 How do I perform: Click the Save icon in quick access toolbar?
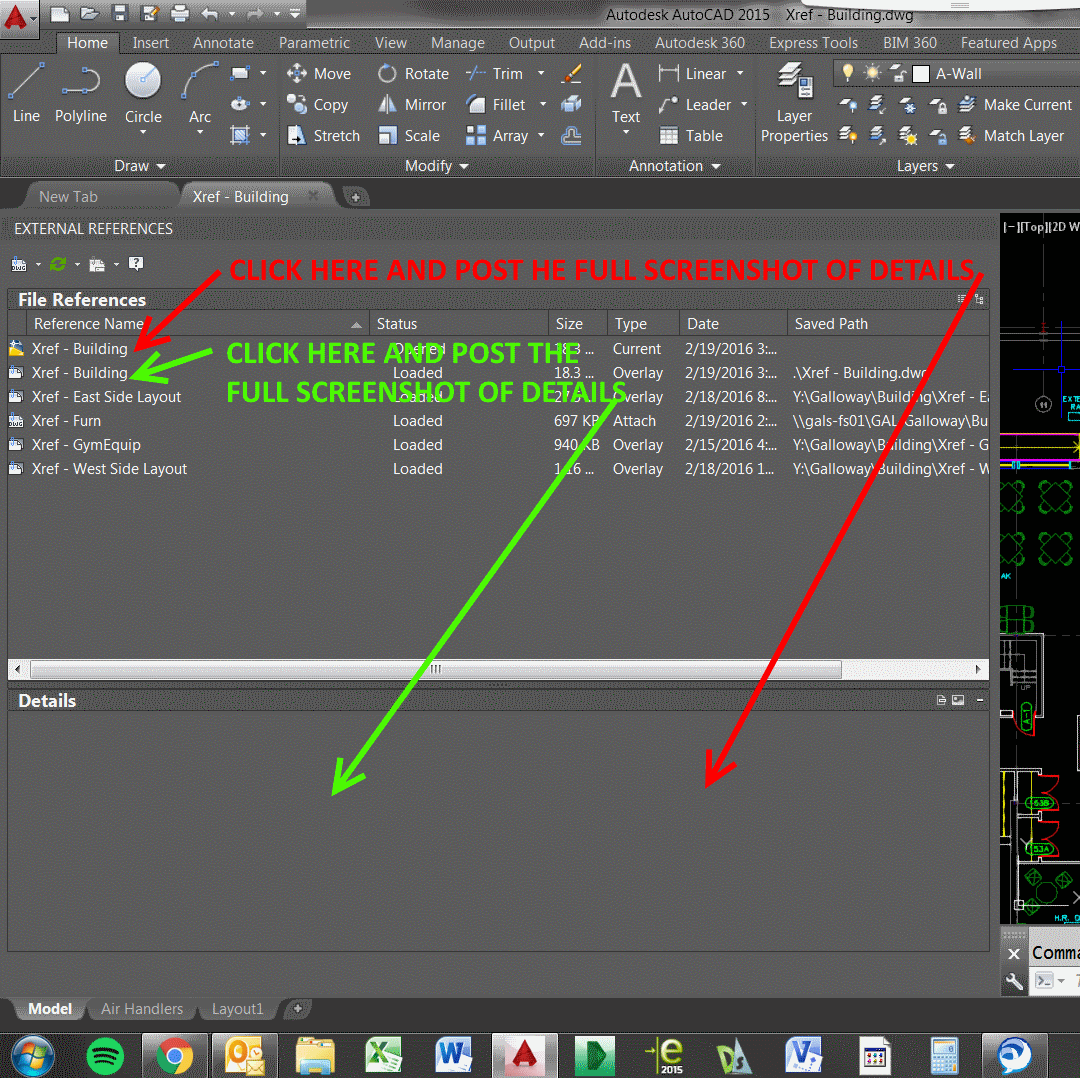[120, 12]
